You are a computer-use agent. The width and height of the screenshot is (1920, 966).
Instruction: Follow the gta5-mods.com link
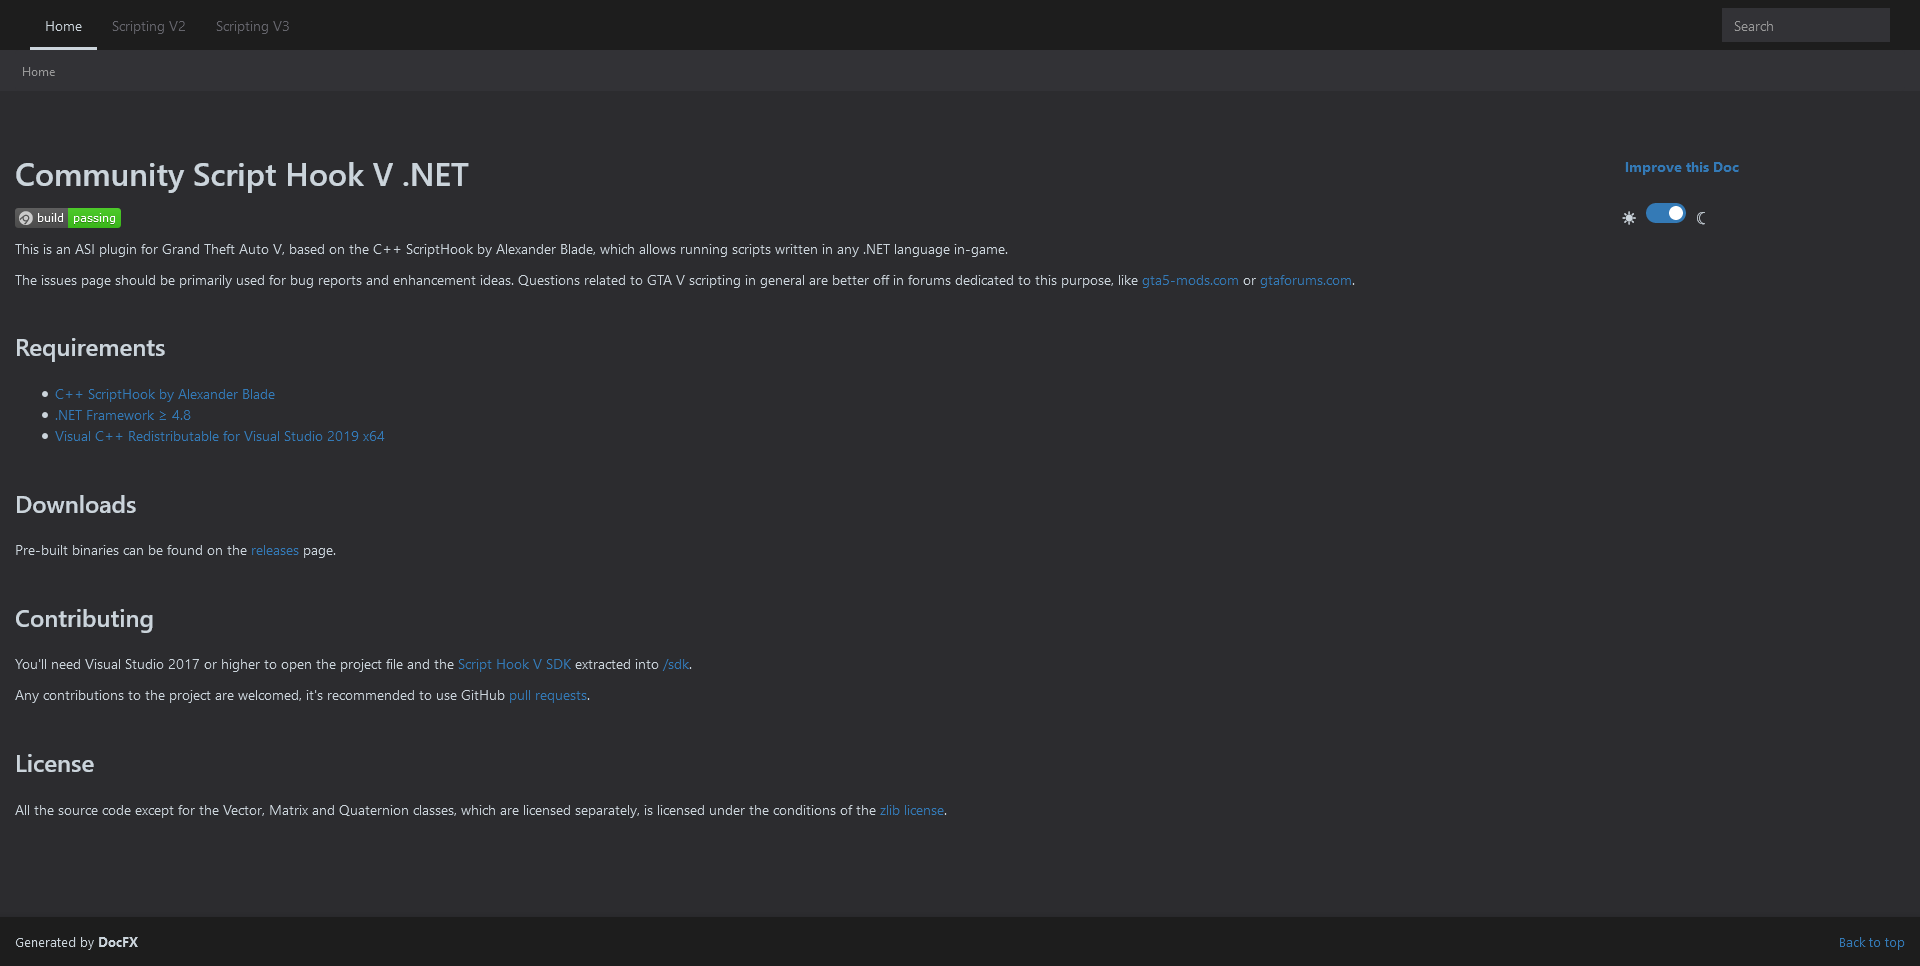(1189, 280)
